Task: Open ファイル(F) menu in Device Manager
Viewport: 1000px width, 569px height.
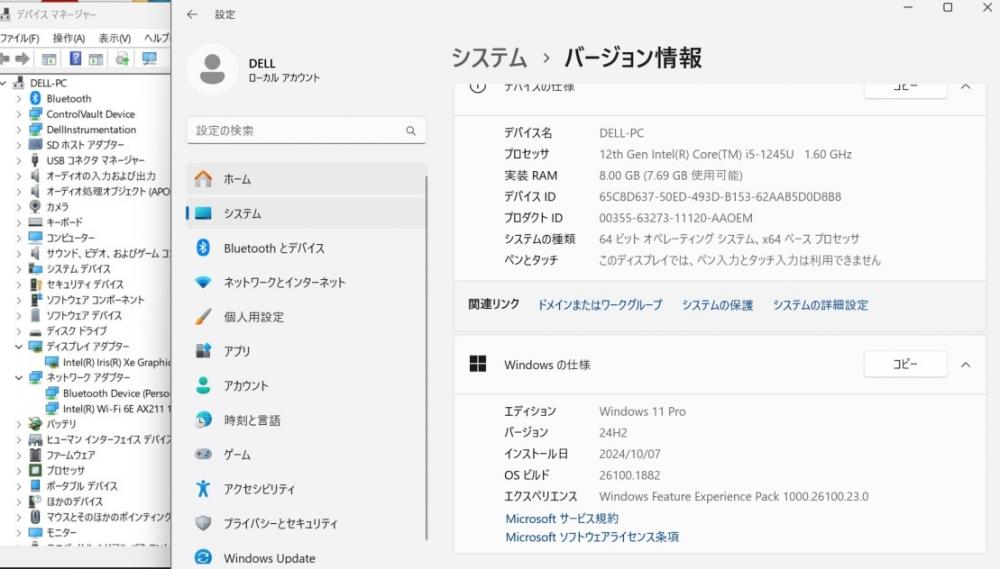Action: pos(20,38)
